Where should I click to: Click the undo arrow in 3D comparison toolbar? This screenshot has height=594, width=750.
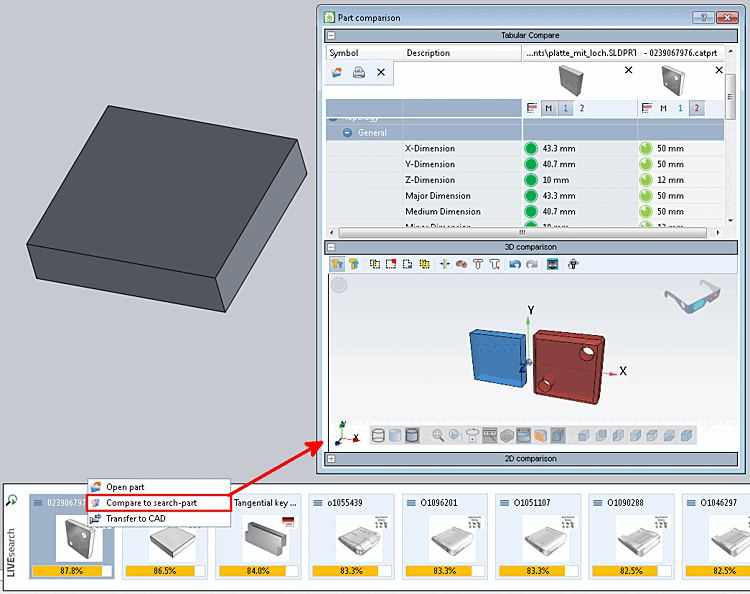[x=515, y=264]
